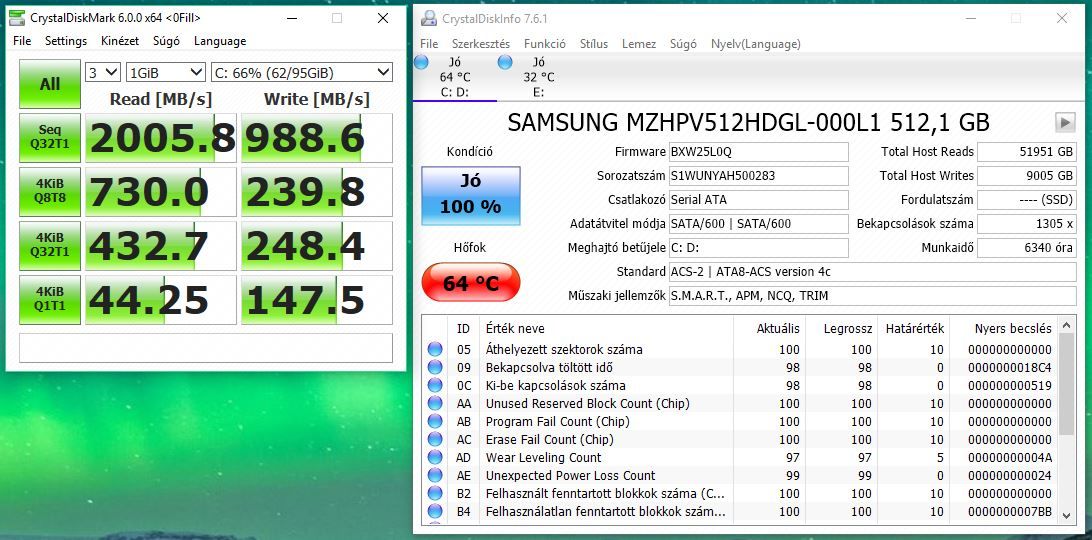
Task: Click the red 64 °C temperature button
Action: (x=471, y=283)
